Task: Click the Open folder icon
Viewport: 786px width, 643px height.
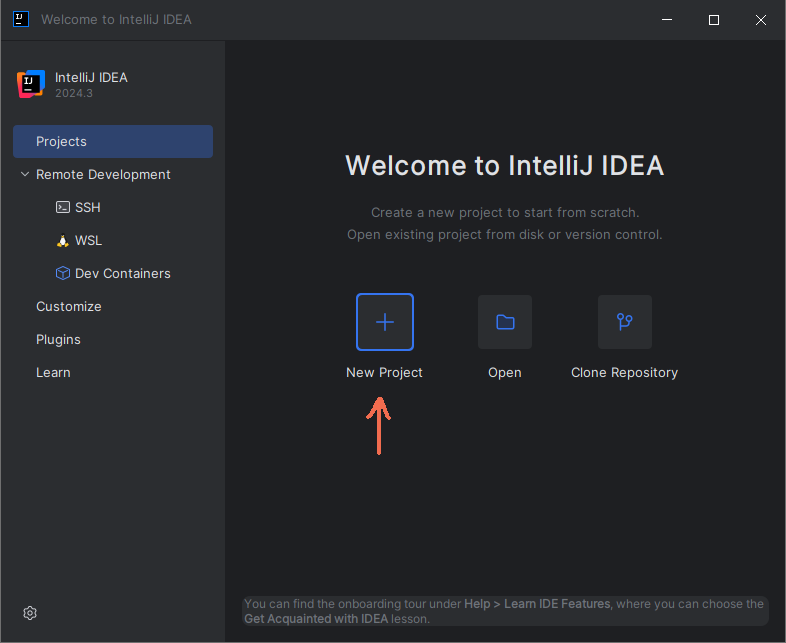Action: tap(505, 322)
